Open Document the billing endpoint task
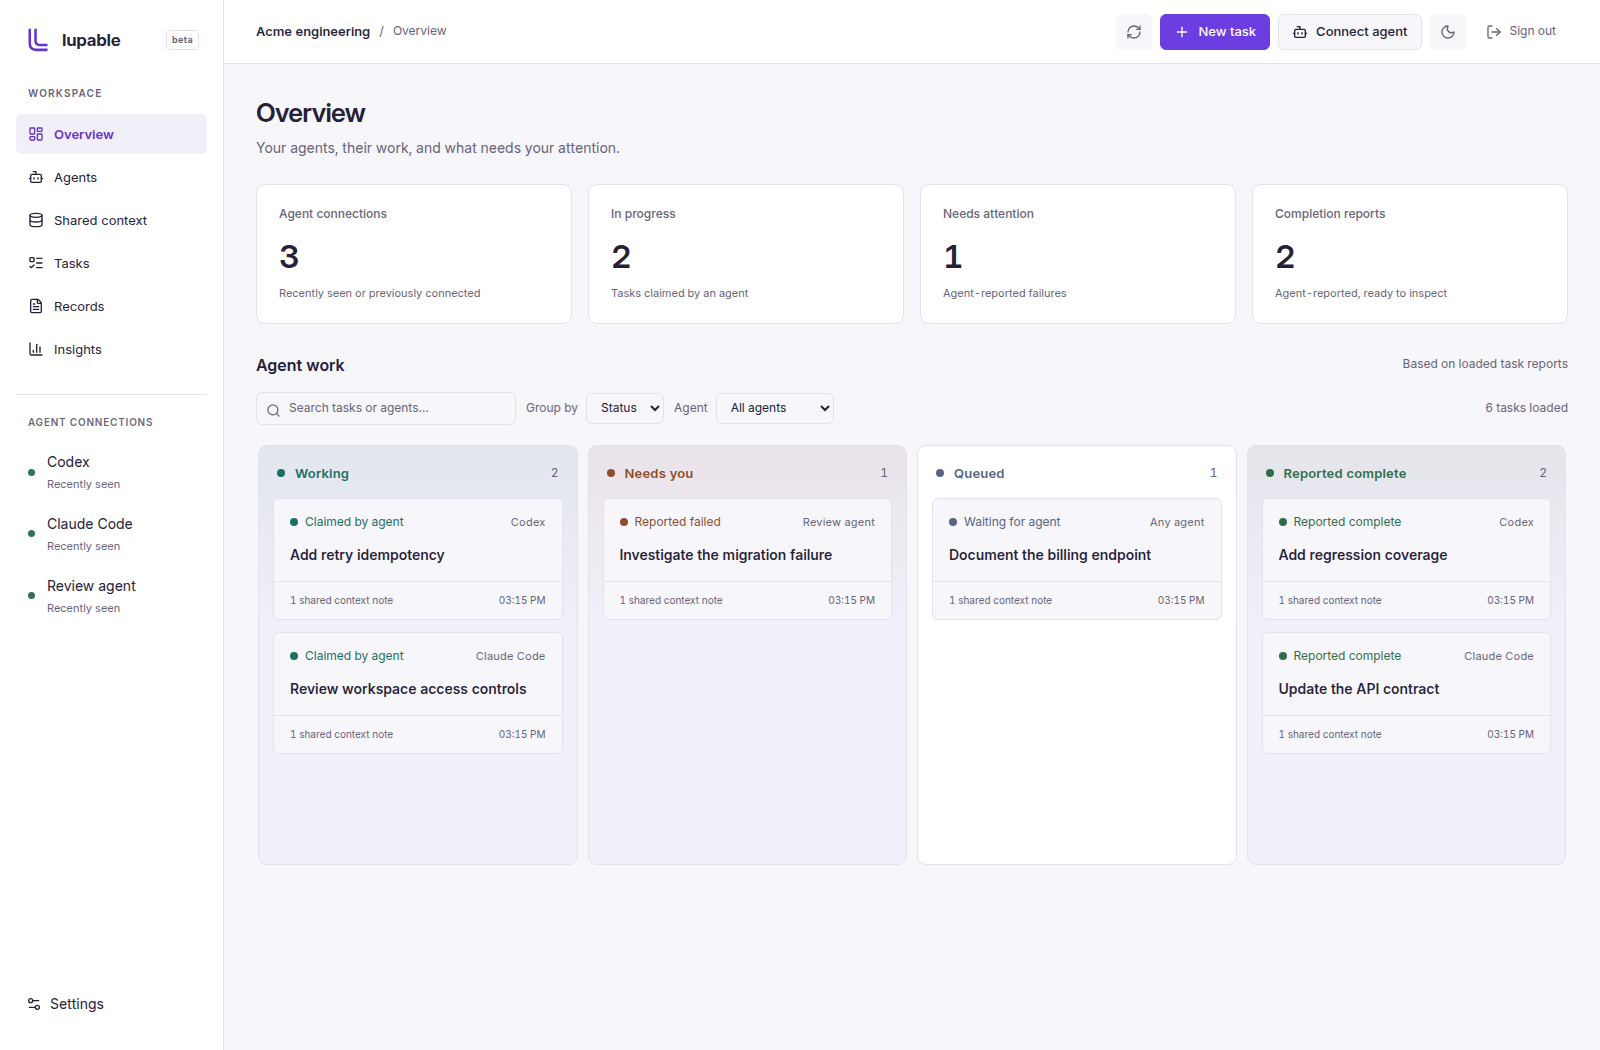 point(1077,559)
